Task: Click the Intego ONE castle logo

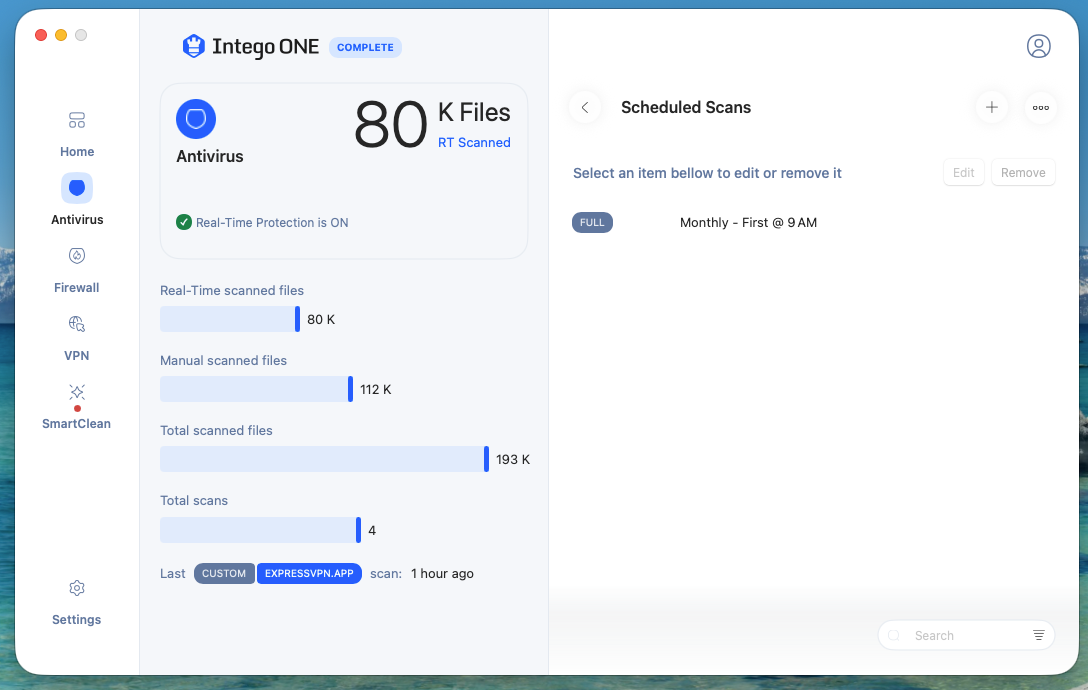Action: pyautogui.click(x=194, y=47)
